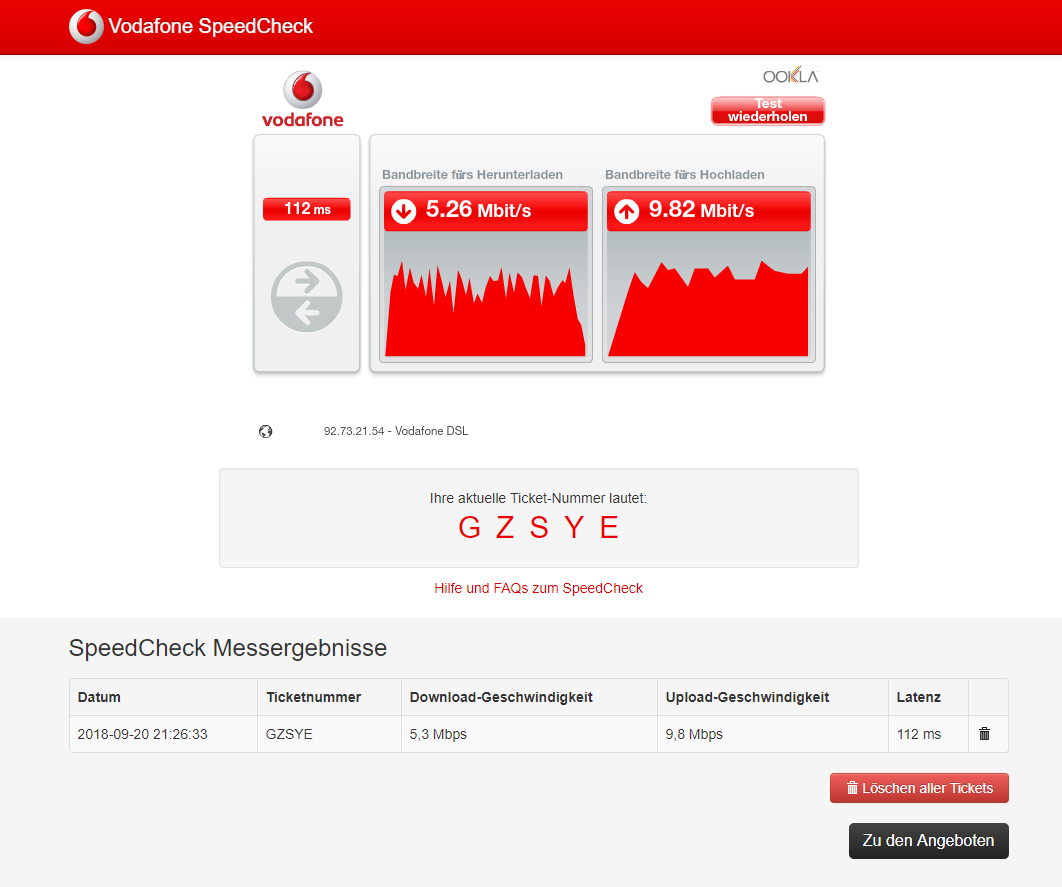Click the upload arrow icon beside 9.82 Mbit/s
The image size is (1062, 887).
(626, 211)
